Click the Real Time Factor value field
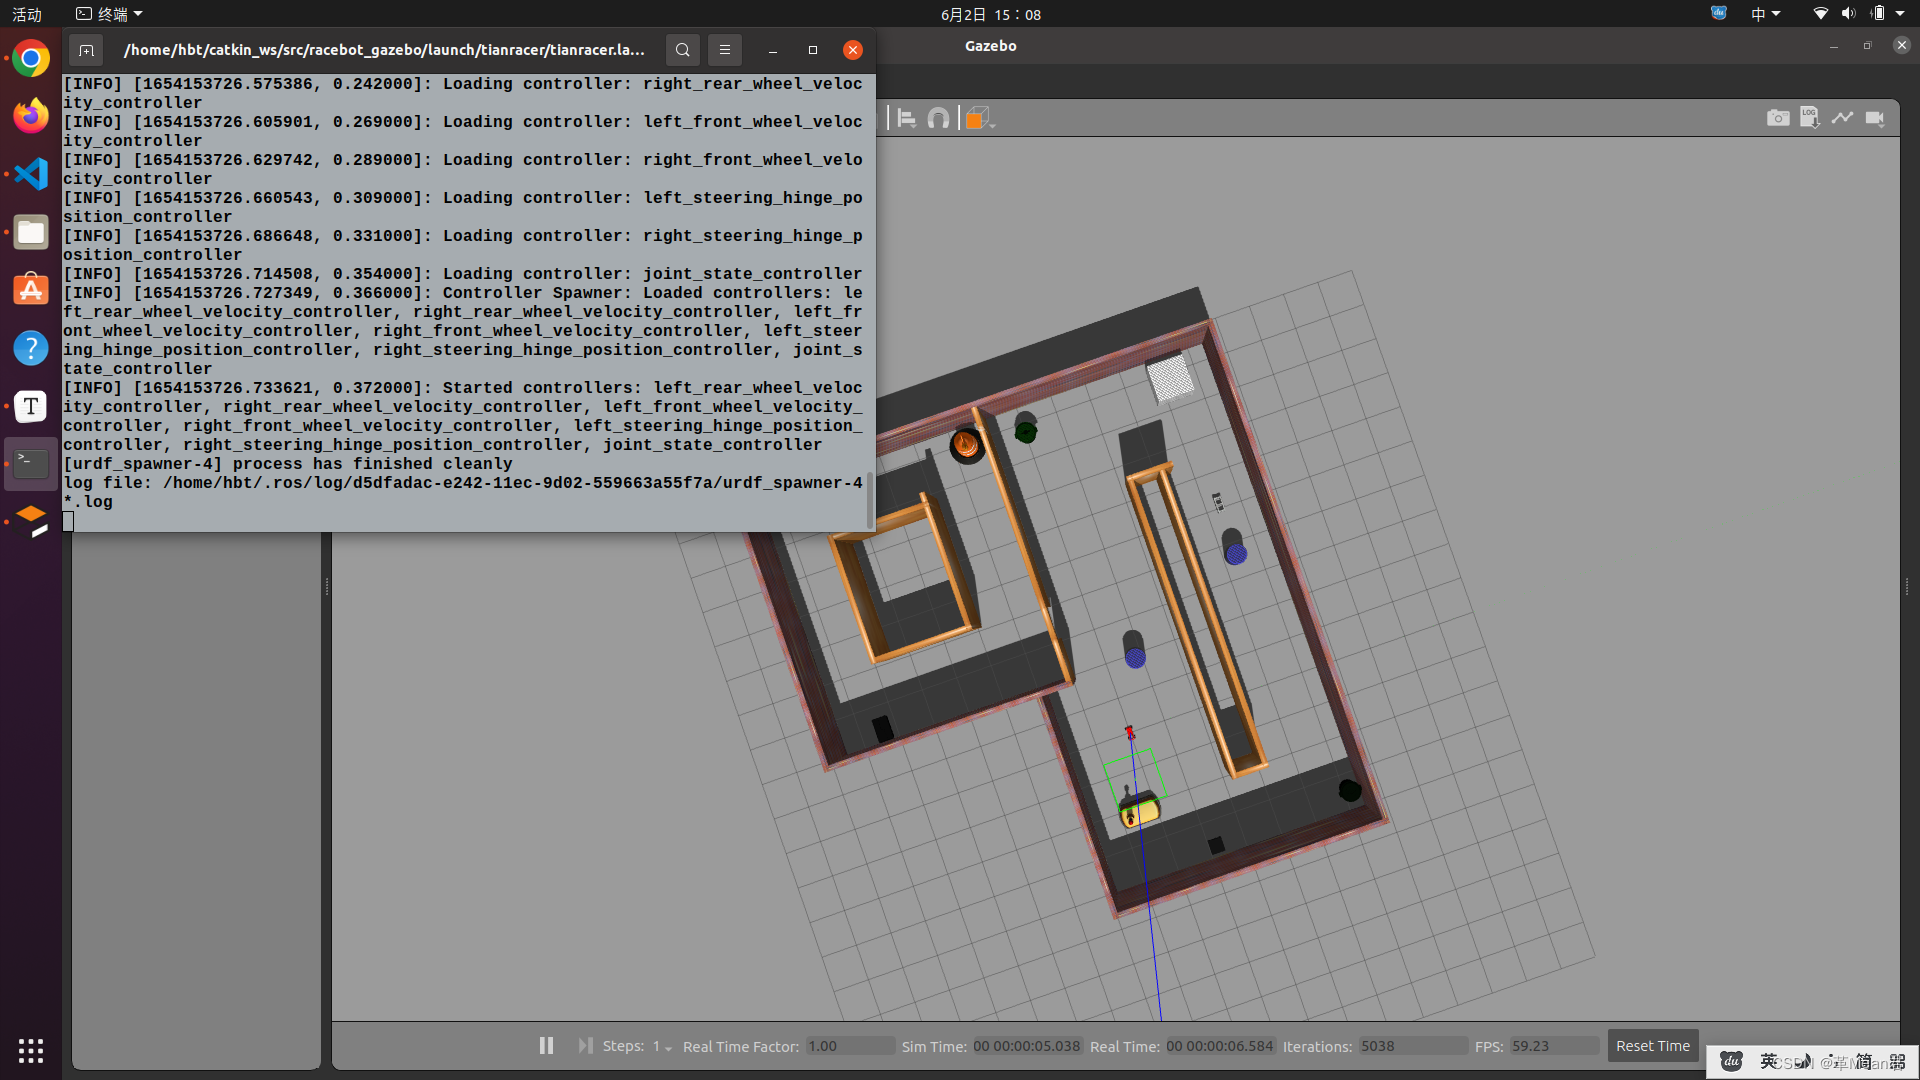The height and width of the screenshot is (1080, 1920). tap(850, 1046)
